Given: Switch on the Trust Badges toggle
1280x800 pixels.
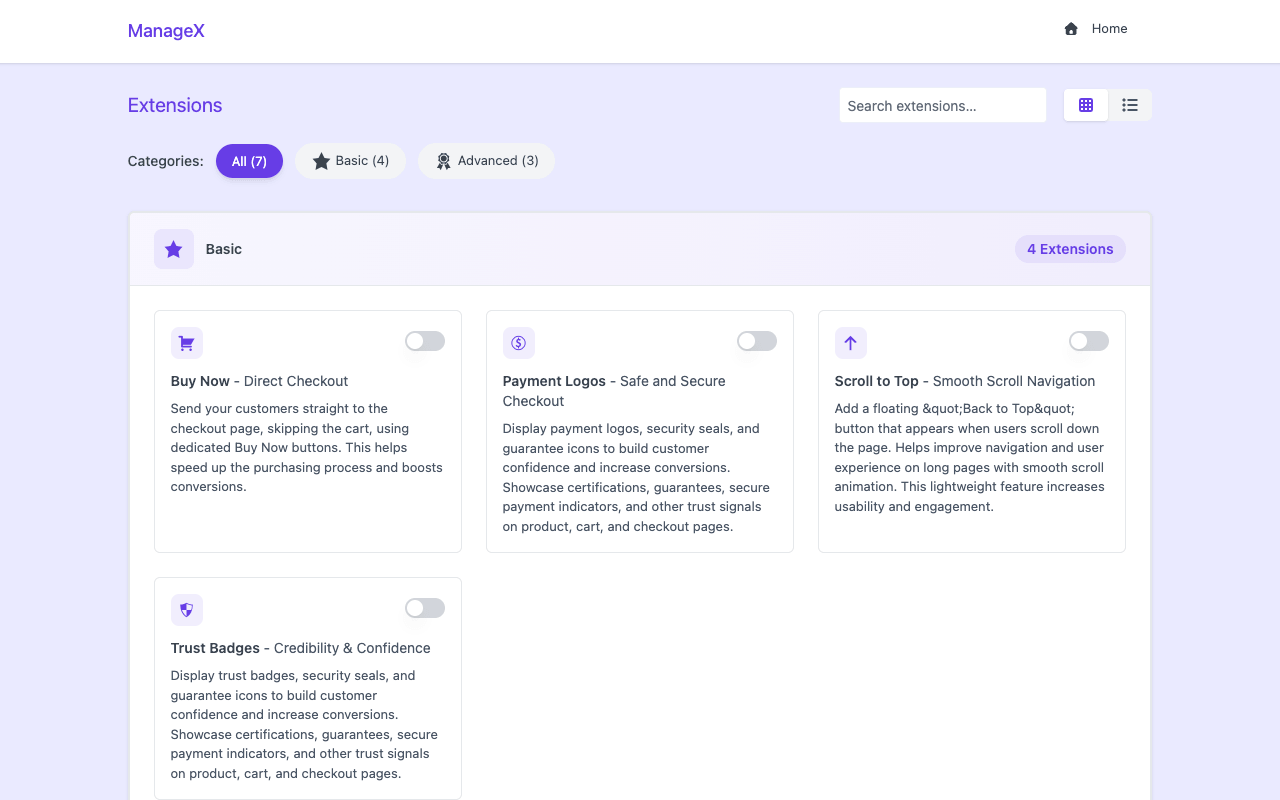Looking at the screenshot, I should [x=425, y=608].
